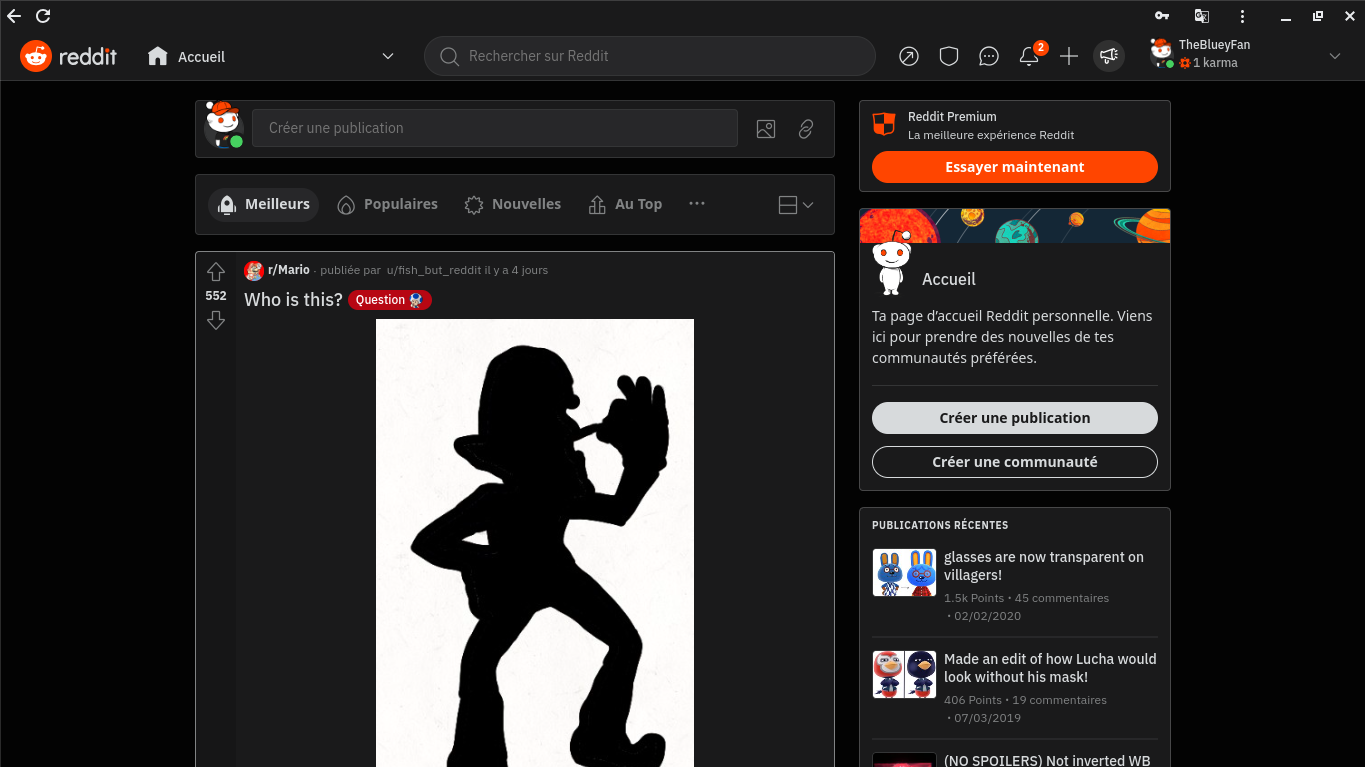Click the plus icon to create post
The height and width of the screenshot is (767, 1365).
1069,57
